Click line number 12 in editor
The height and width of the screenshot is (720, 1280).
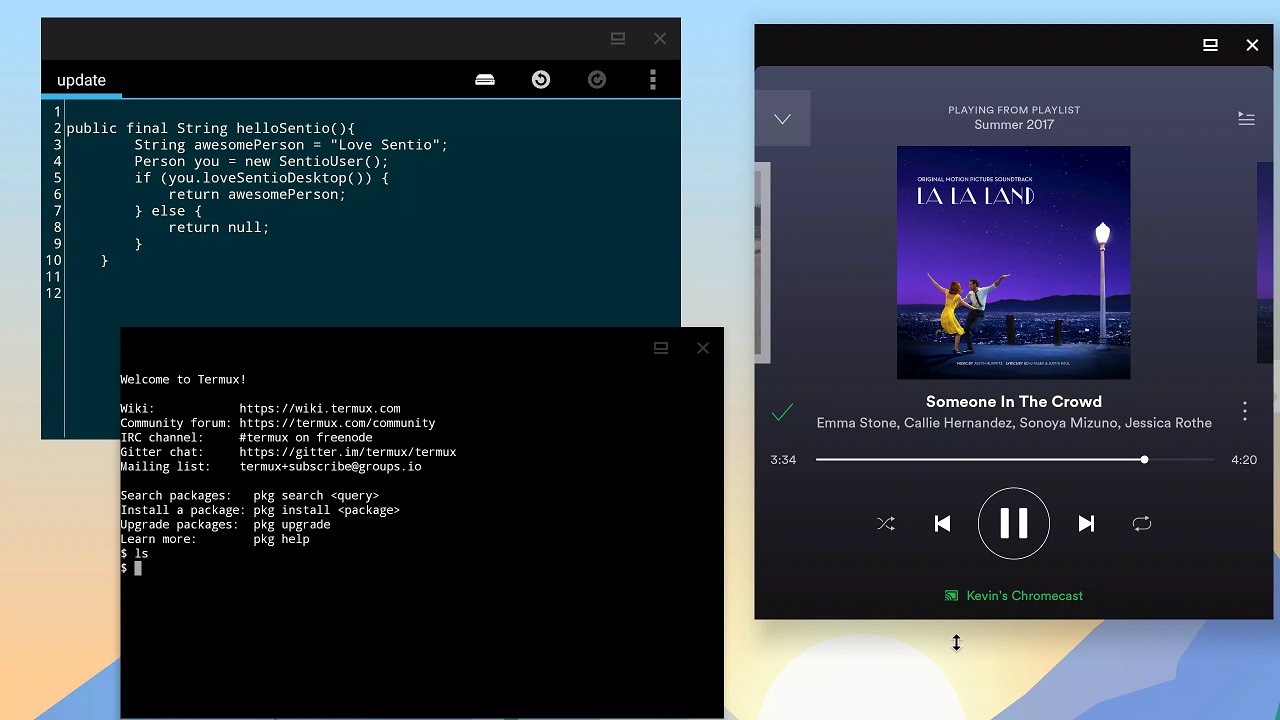[53, 293]
